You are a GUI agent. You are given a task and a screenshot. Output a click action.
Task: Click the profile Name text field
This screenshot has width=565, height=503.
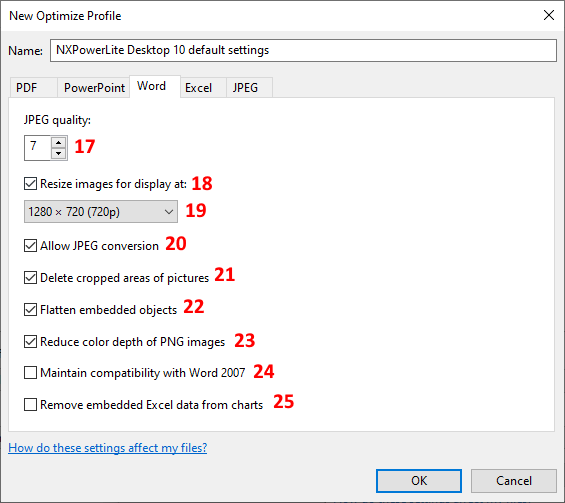pos(303,50)
